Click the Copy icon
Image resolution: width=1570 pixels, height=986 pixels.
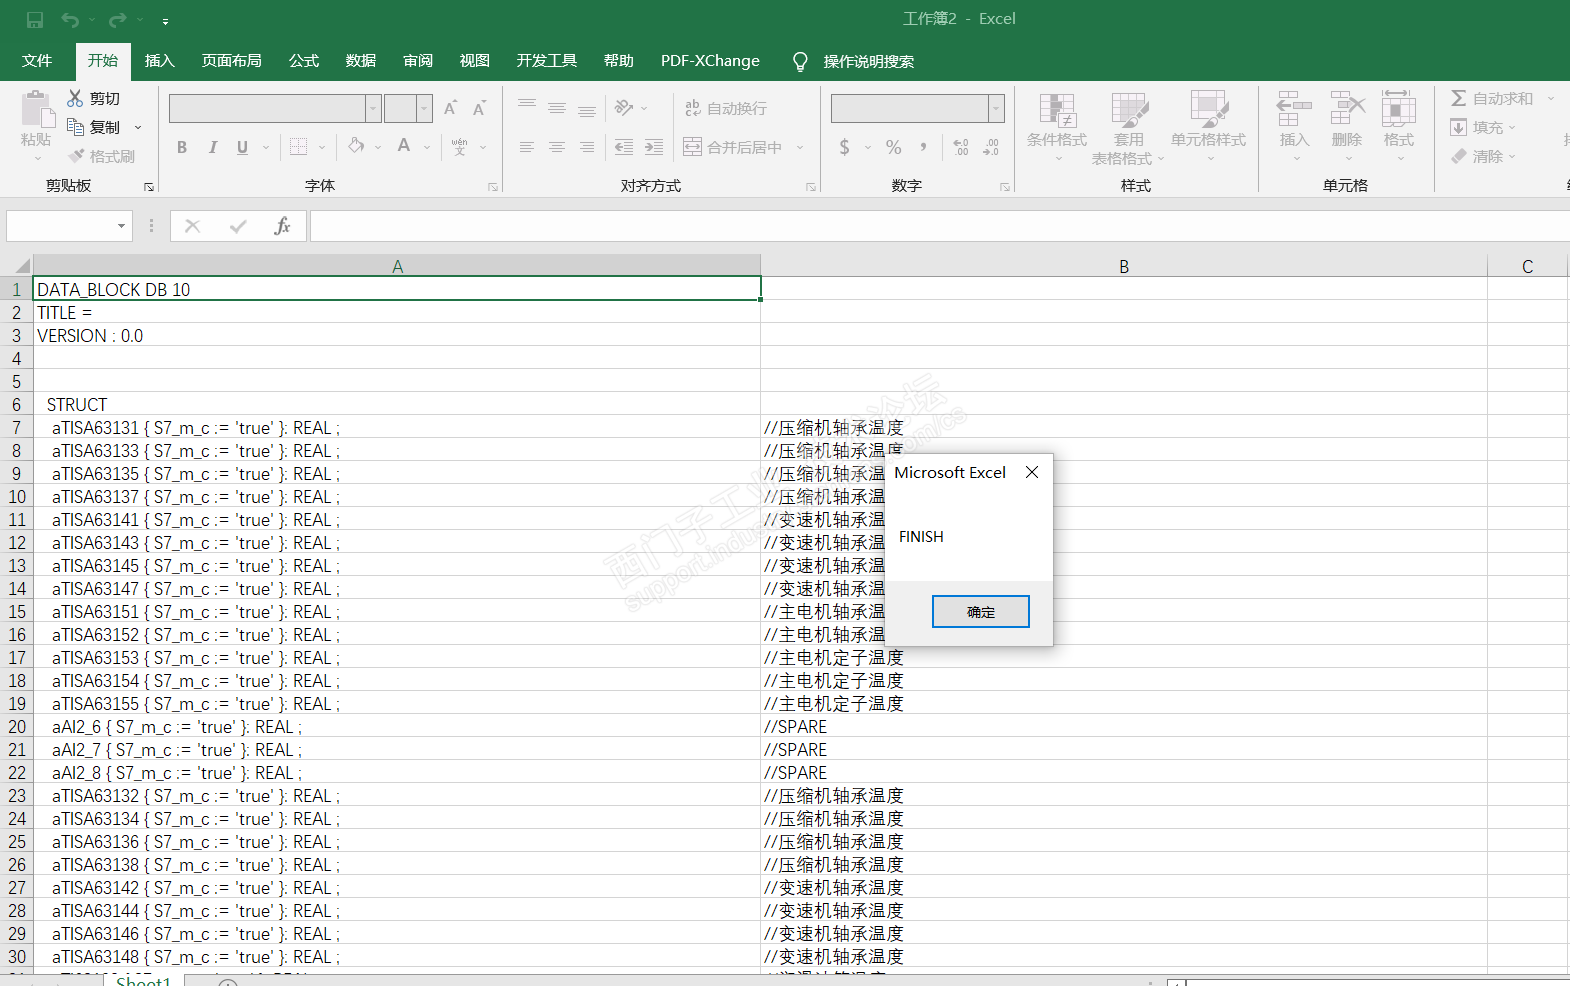pyautogui.click(x=75, y=127)
